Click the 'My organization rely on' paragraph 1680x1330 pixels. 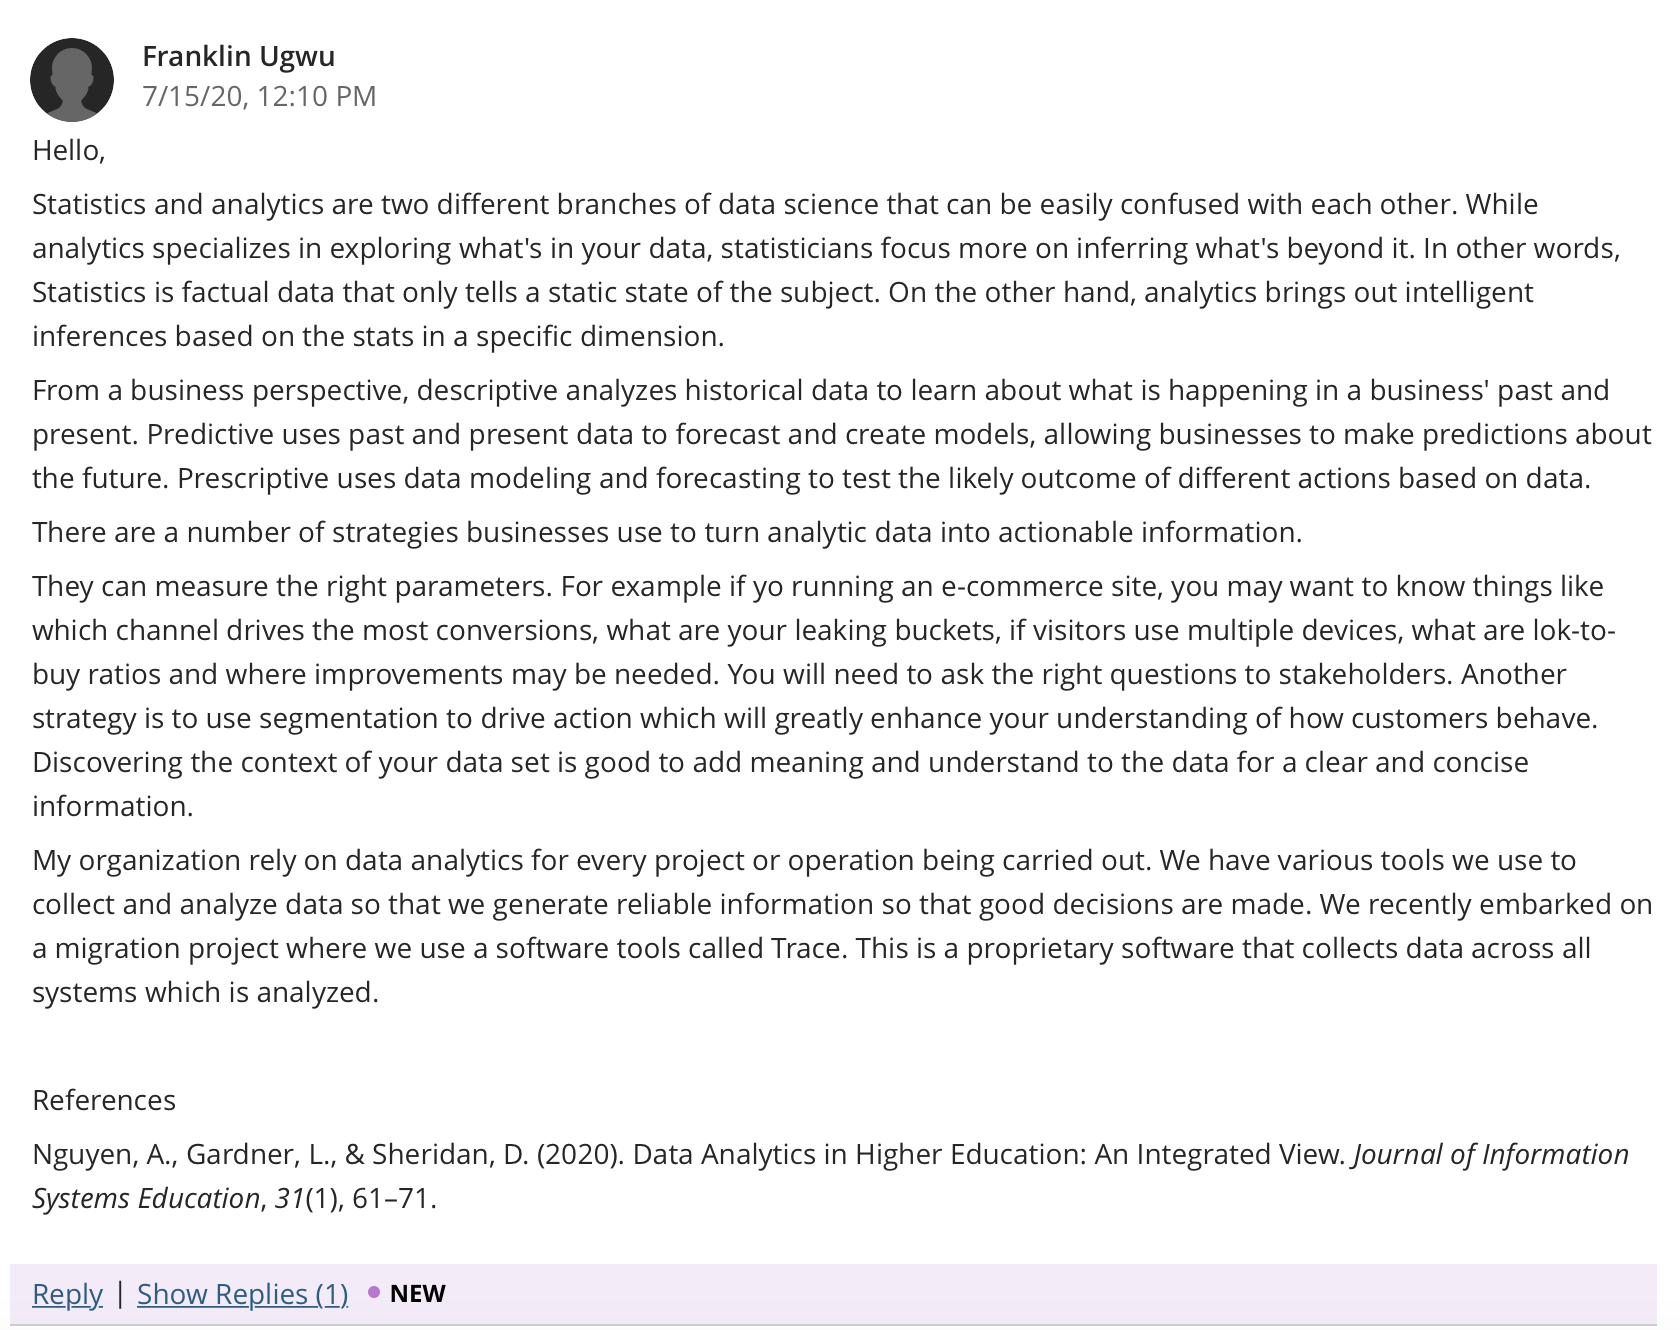[840, 926]
